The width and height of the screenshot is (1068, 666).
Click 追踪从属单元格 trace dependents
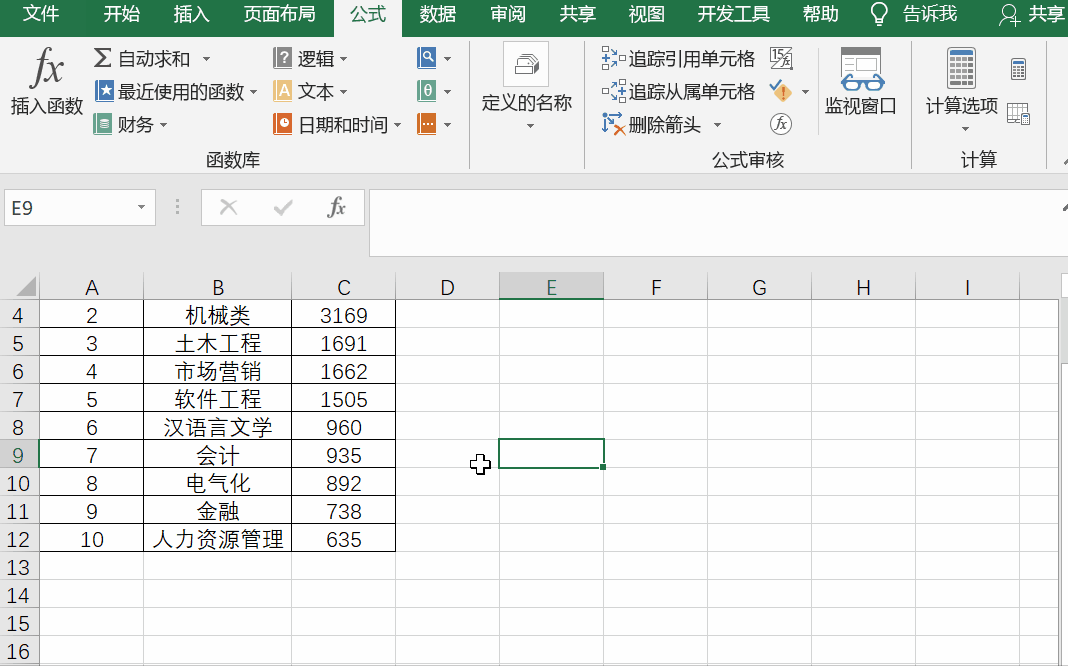(x=678, y=91)
